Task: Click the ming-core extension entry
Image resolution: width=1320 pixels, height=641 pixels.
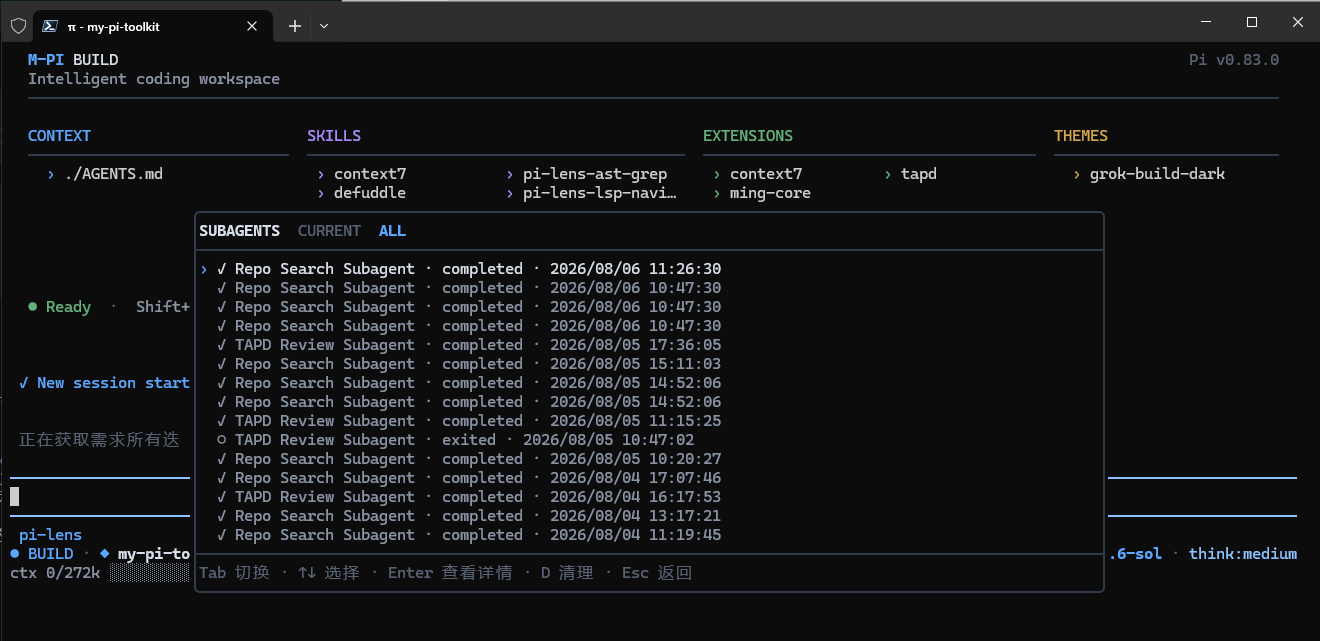Action: tap(770, 193)
